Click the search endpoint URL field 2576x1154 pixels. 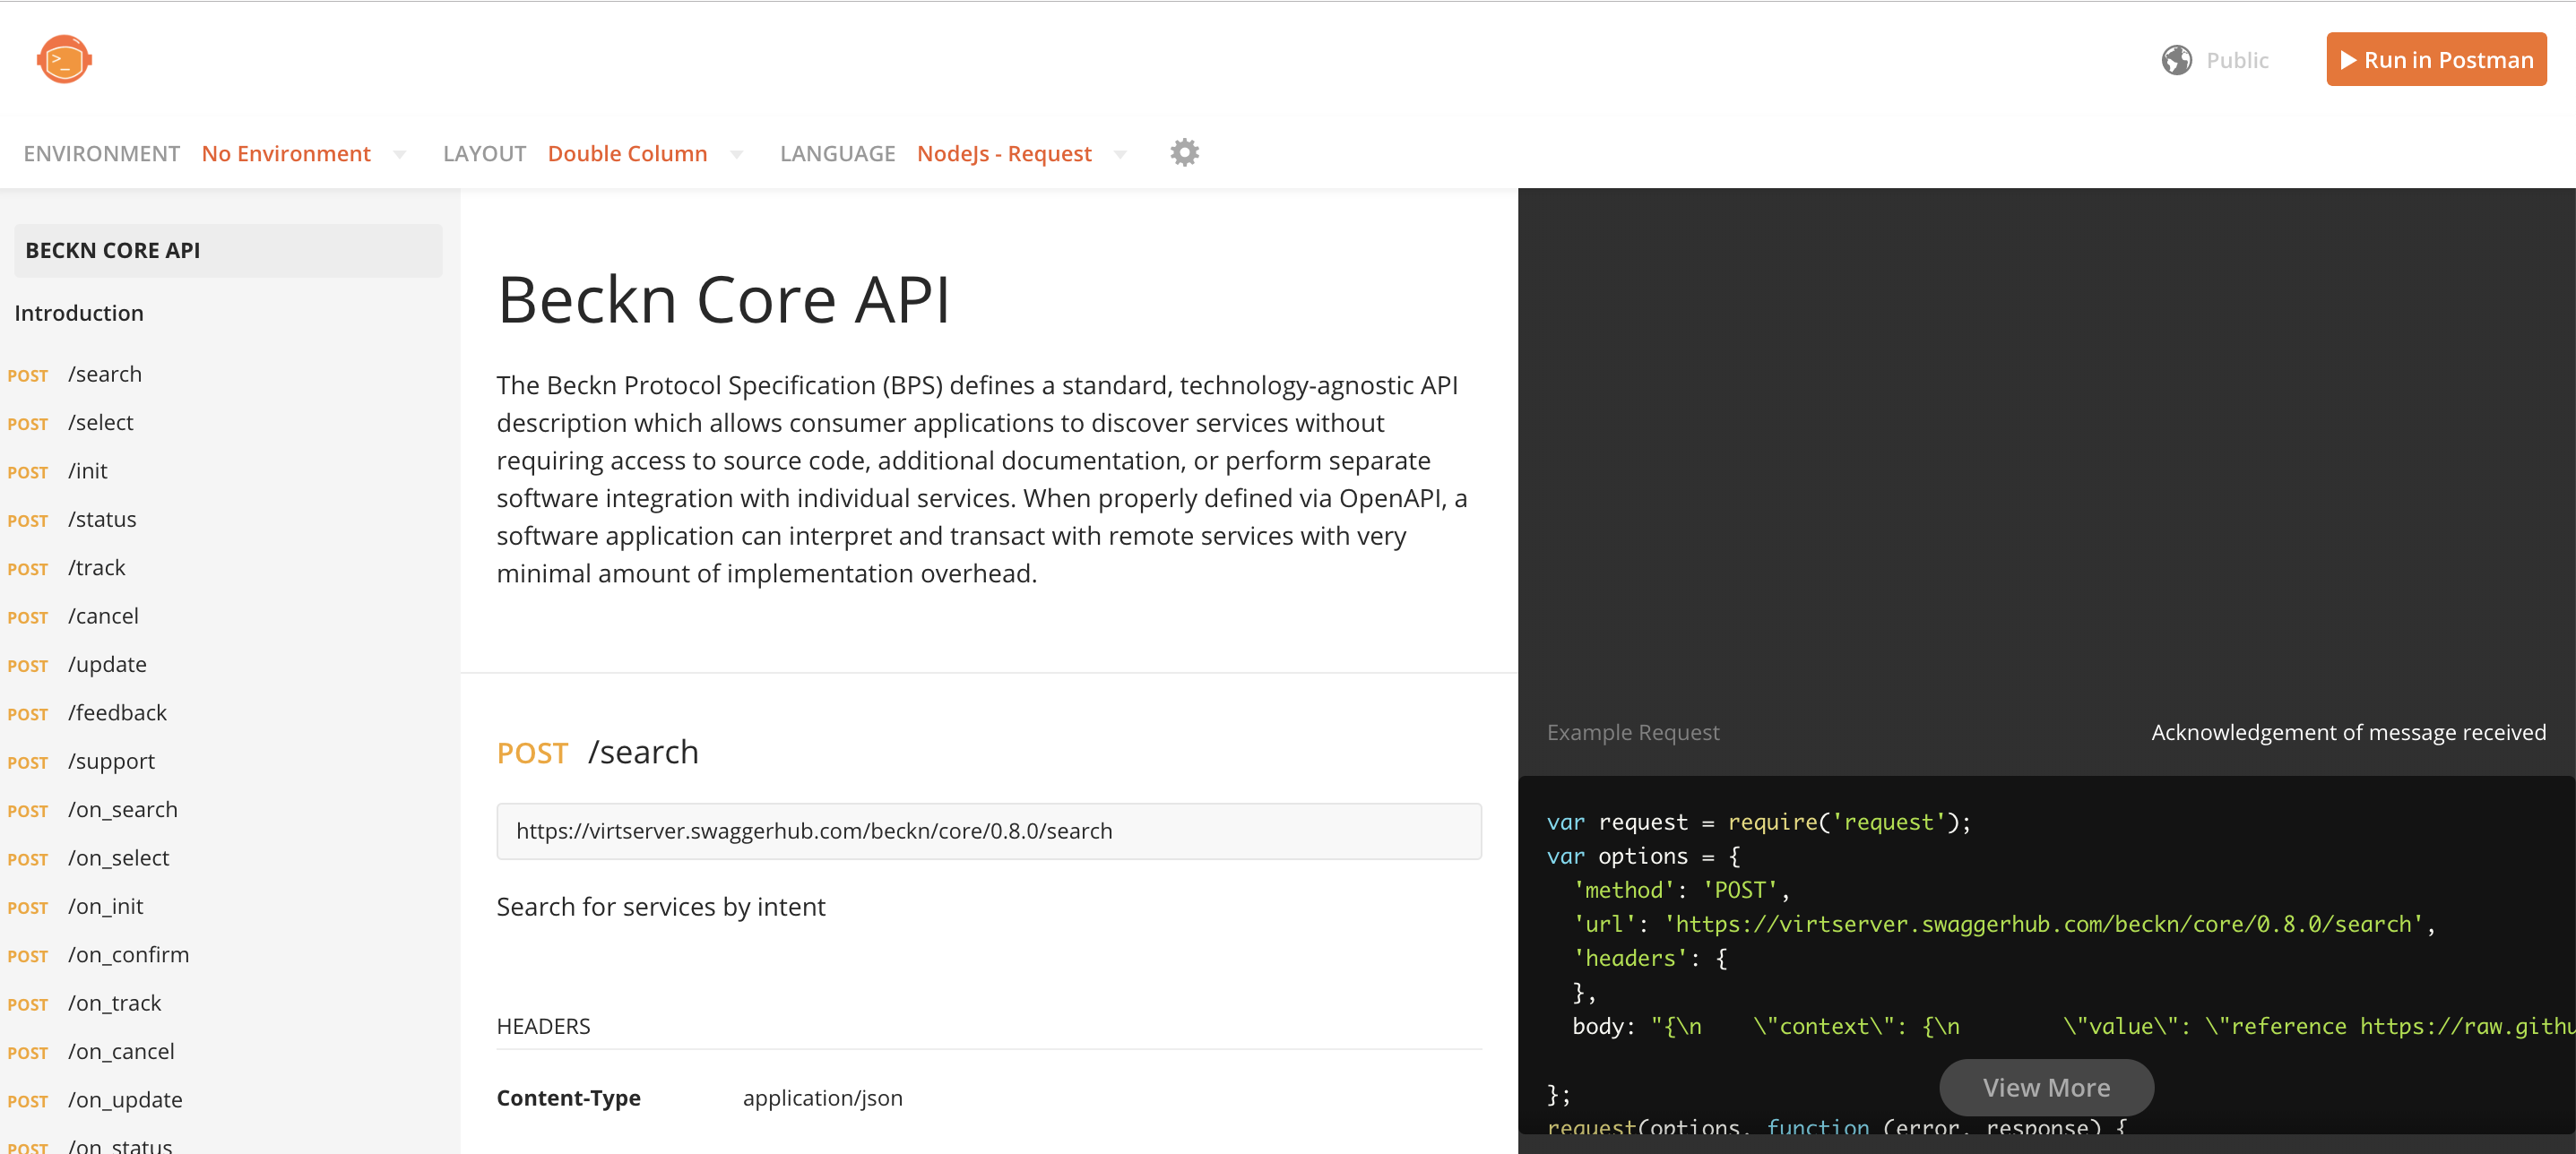pyautogui.click(x=988, y=831)
